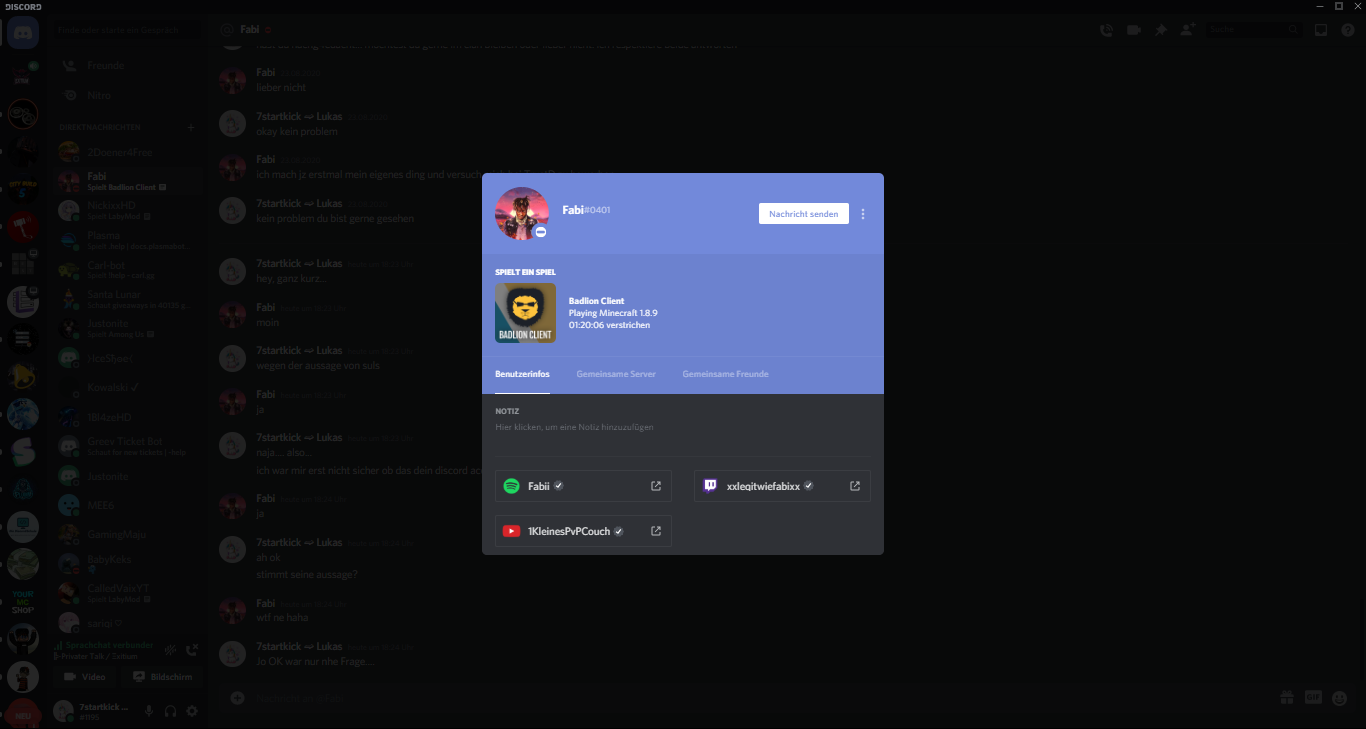Open the Freunde friends list
Viewport: 1366px width, 729px height.
[x=130, y=66]
